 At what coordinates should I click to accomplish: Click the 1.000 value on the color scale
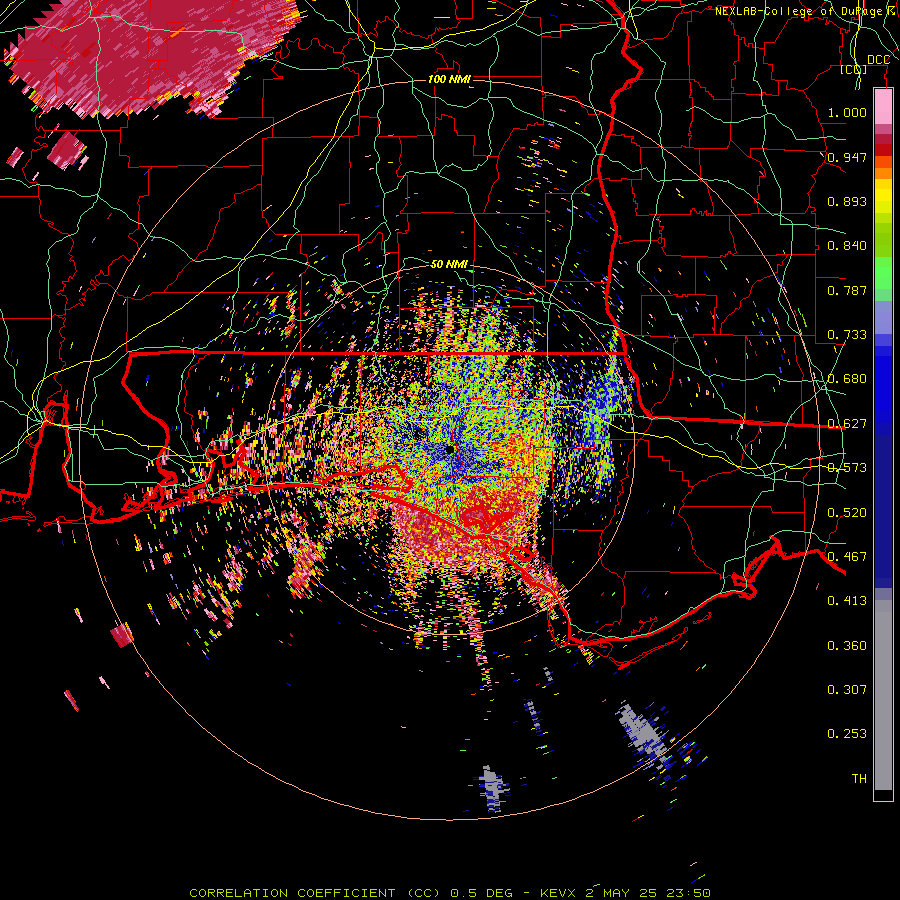coord(847,112)
